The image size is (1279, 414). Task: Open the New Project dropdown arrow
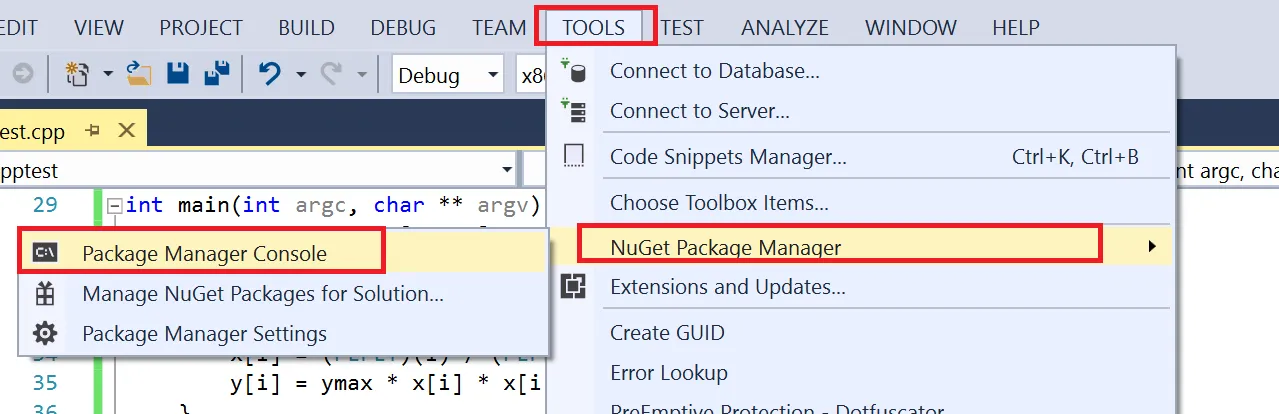point(107,75)
